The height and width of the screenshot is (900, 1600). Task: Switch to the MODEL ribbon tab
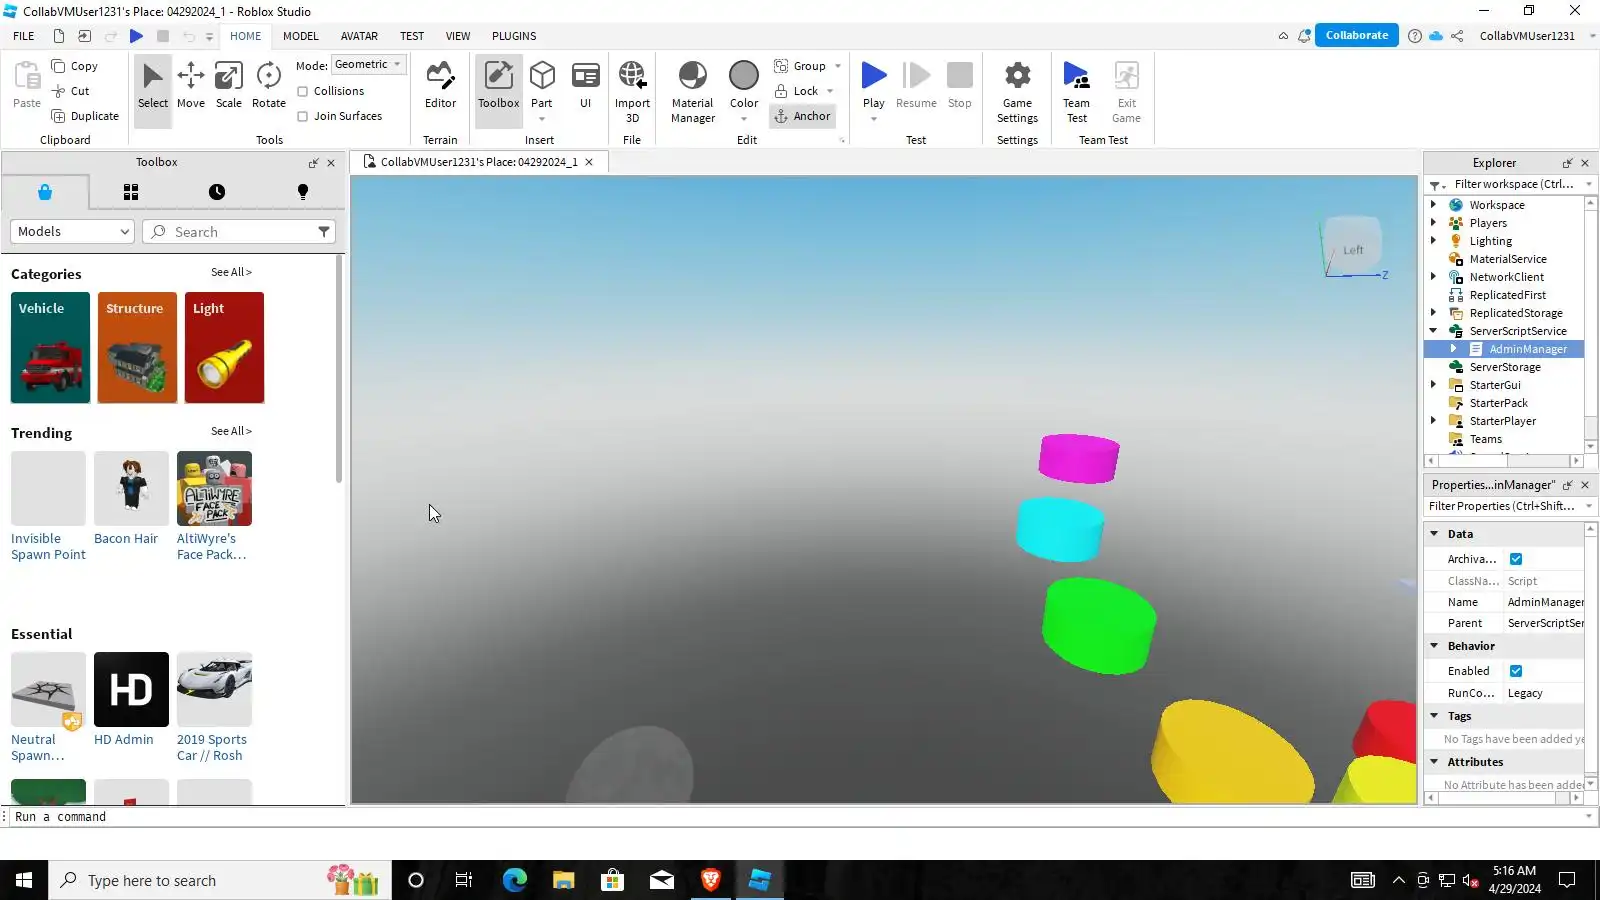[x=301, y=36]
